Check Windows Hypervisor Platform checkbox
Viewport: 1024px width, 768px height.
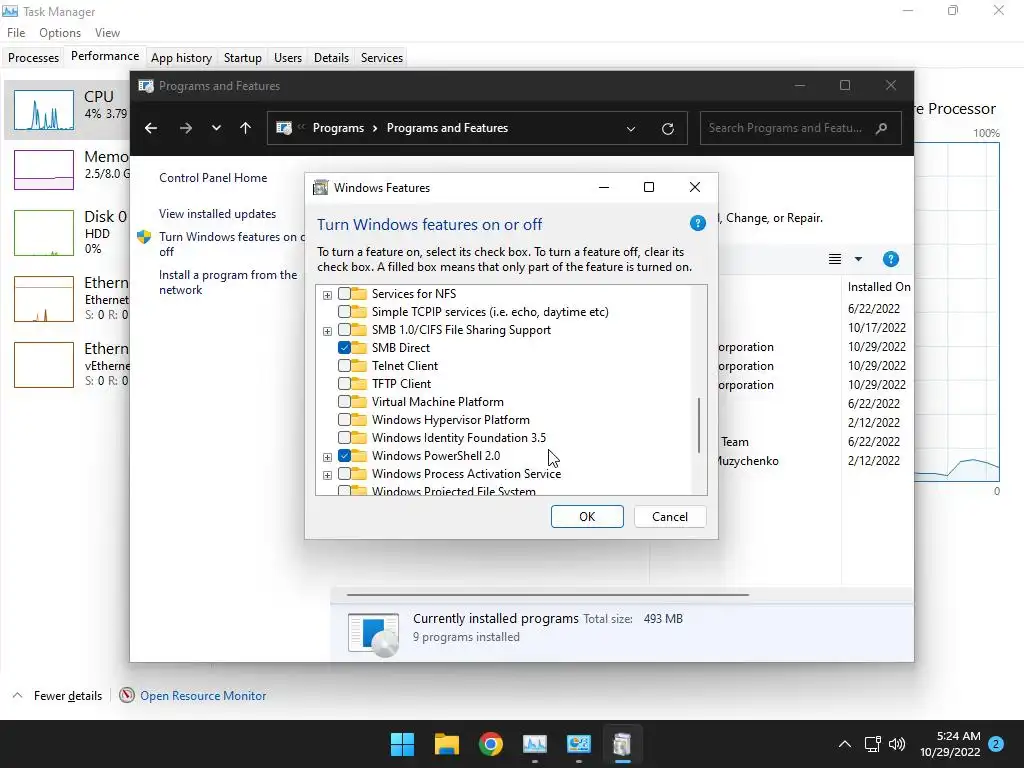pos(344,420)
